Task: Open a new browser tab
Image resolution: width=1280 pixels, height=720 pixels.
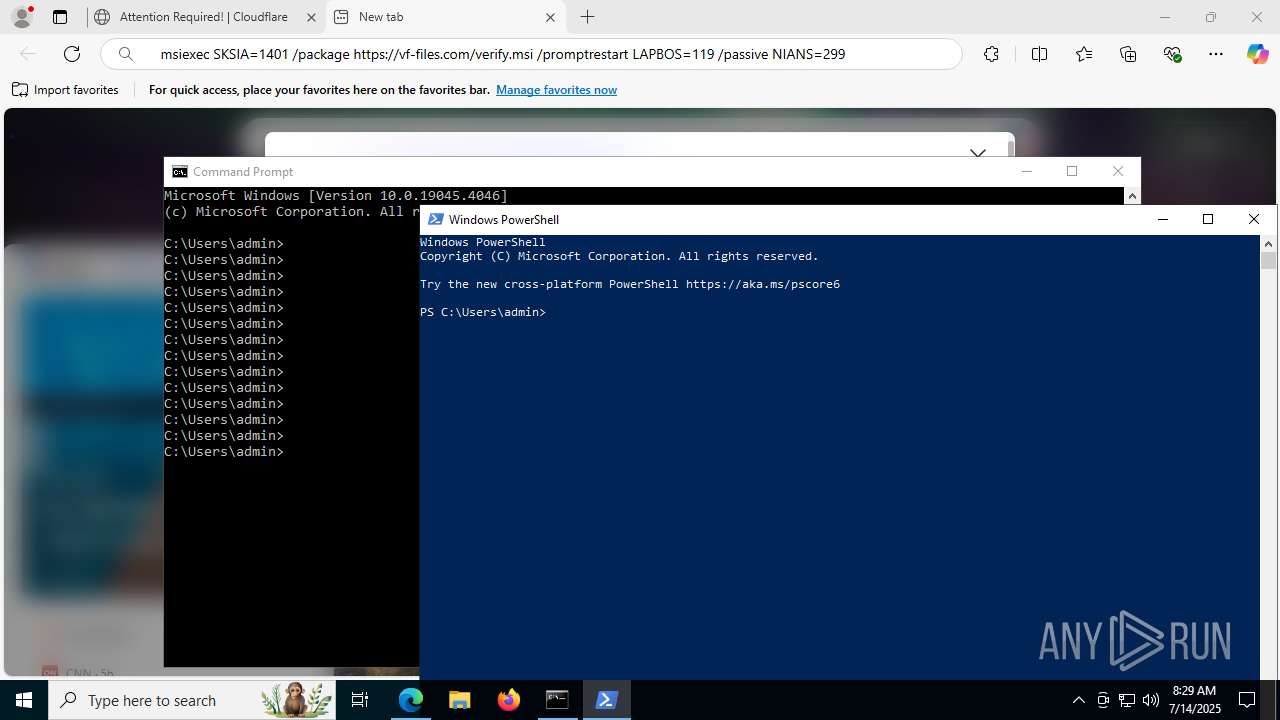Action: tap(588, 17)
